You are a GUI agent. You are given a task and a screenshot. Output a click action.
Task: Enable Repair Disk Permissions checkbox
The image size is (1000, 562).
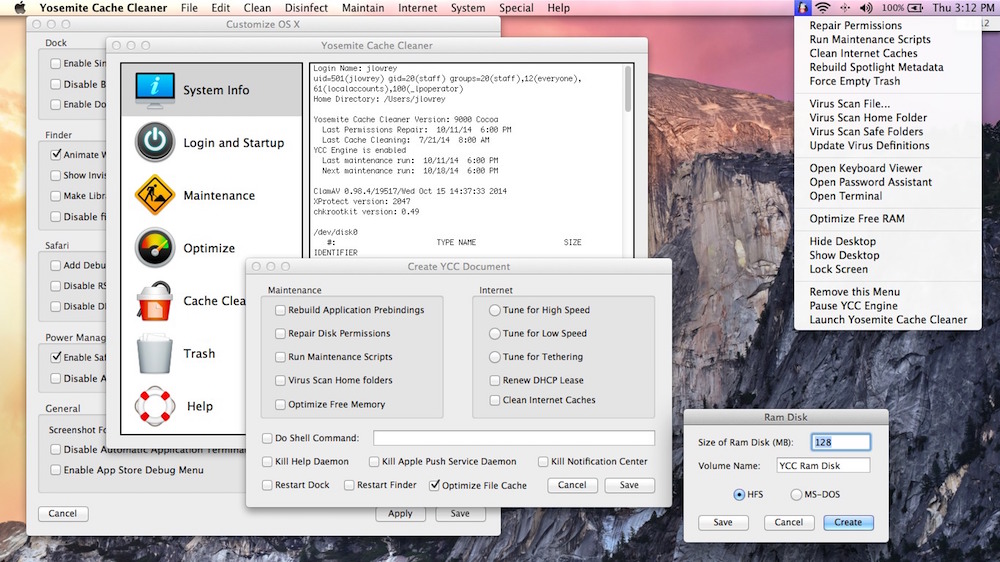(281, 334)
